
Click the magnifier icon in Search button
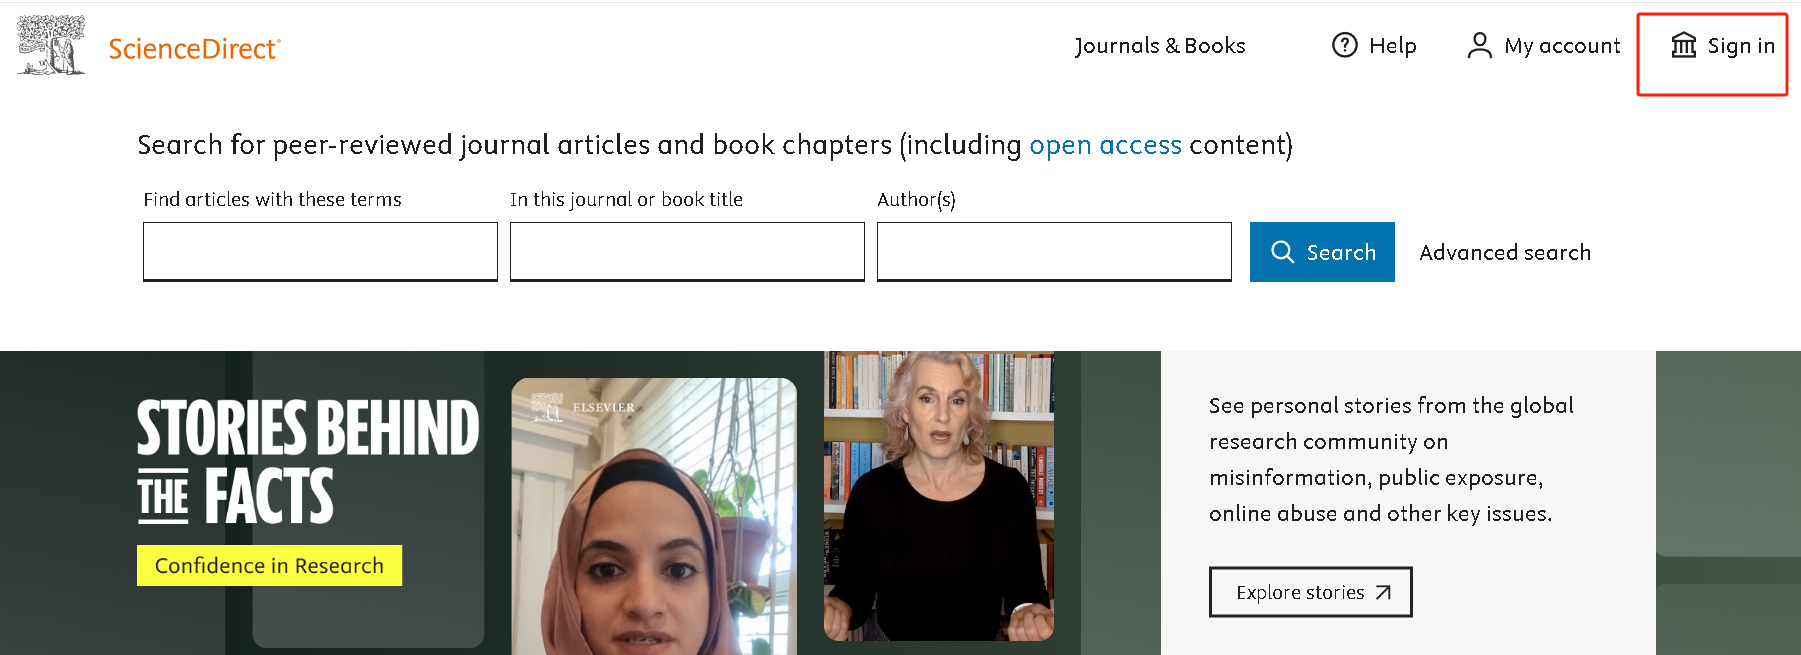pyautogui.click(x=1282, y=252)
